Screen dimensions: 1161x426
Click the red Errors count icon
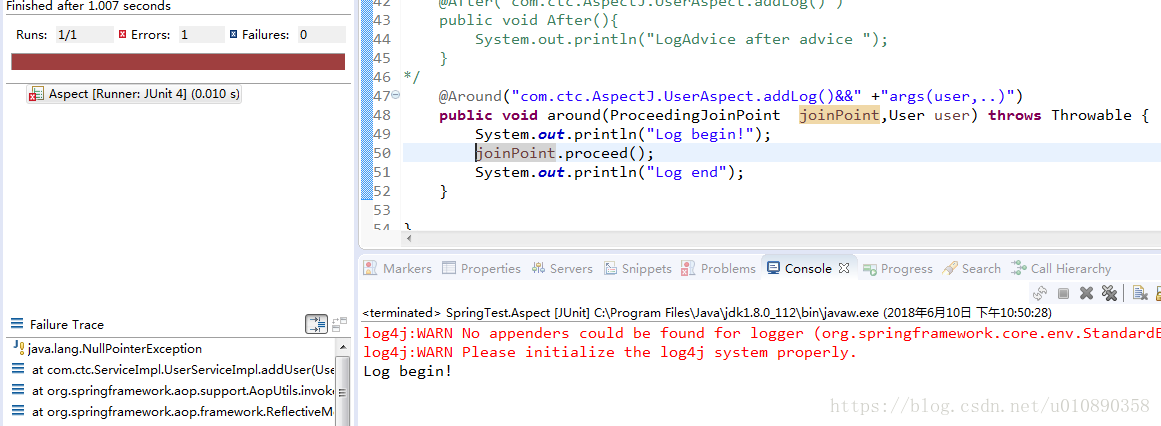click(x=122, y=34)
